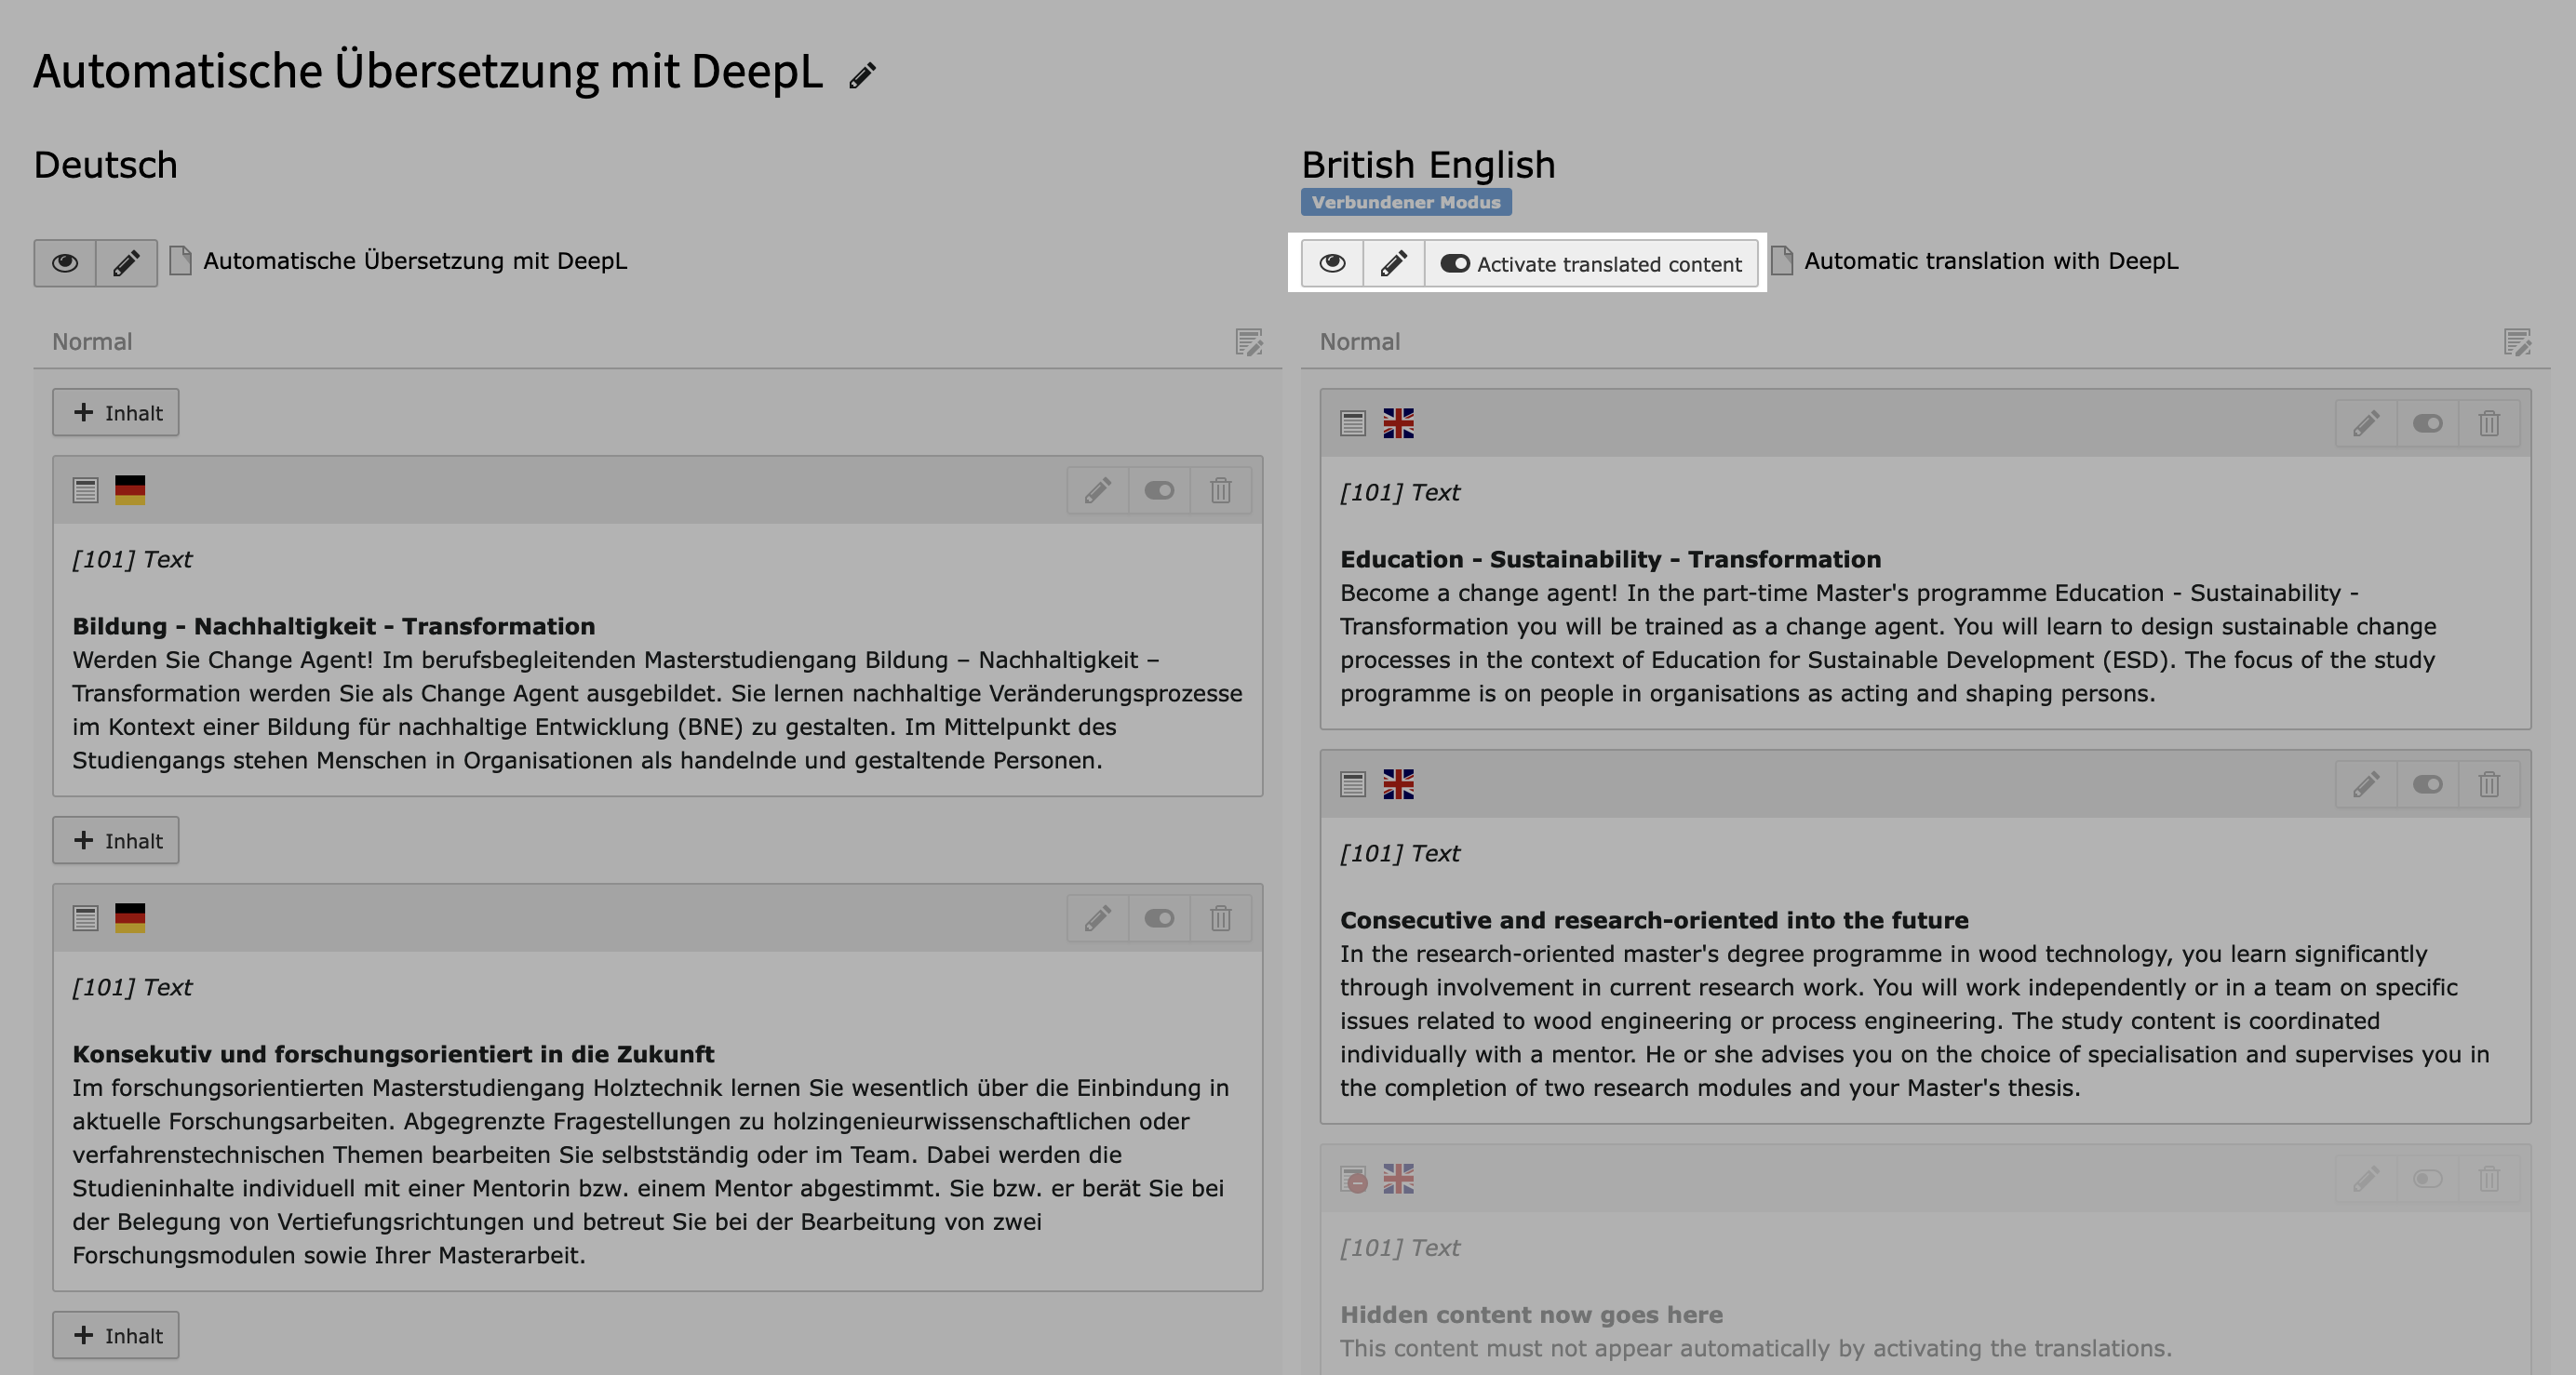Image resolution: width=2576 pixels, height=1375 pixels.
Task: Click the 'Verbundener Modus' badge
Action: point(1406,201)
